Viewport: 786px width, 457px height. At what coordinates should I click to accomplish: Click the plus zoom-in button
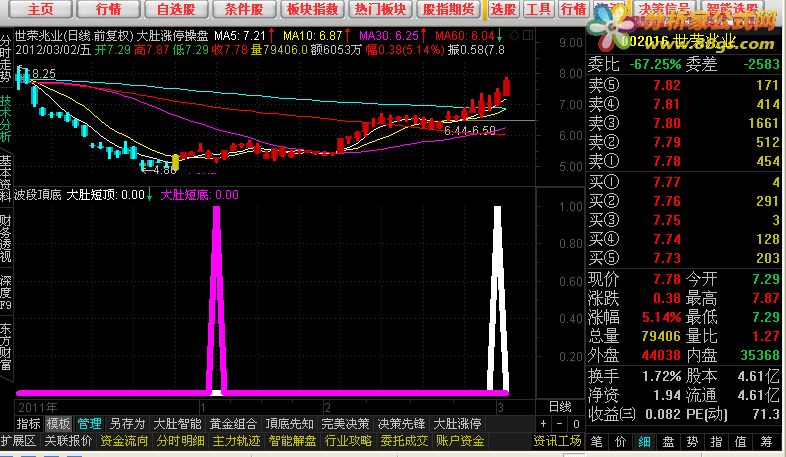click(543, 424)
